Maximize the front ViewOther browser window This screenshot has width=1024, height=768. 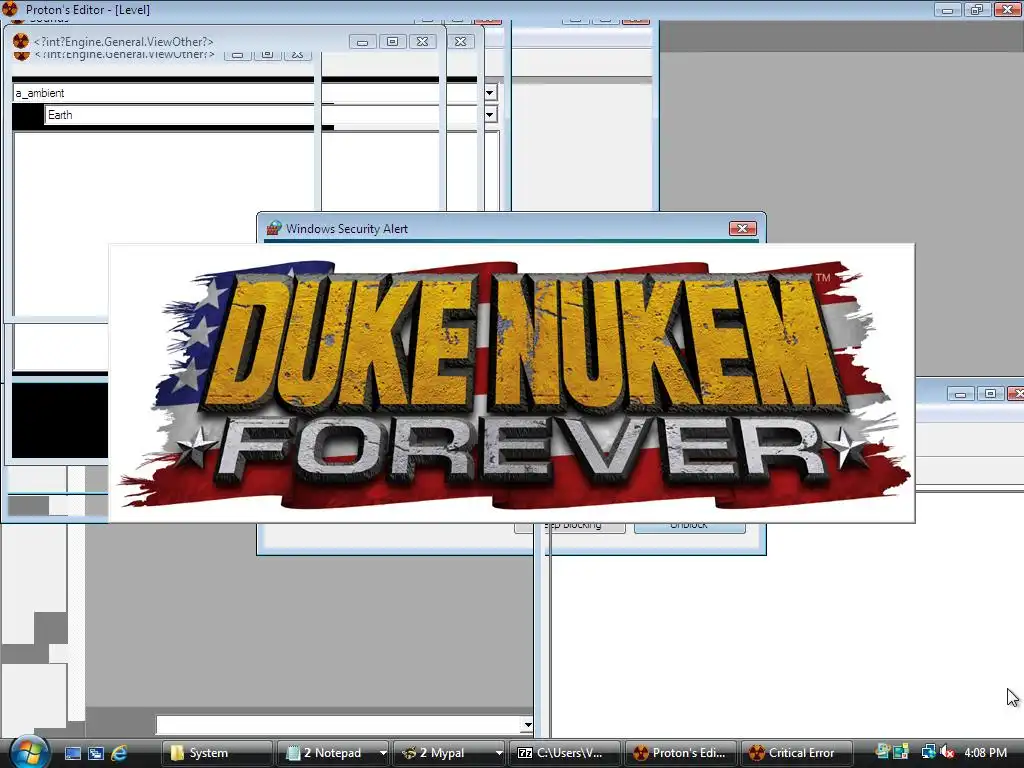click(392, 42)
